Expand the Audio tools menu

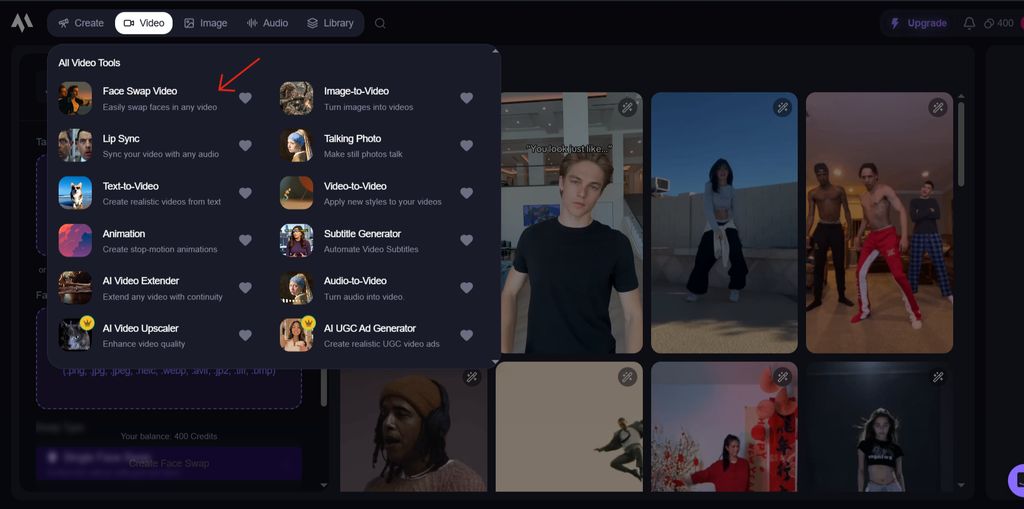(267, 23)
